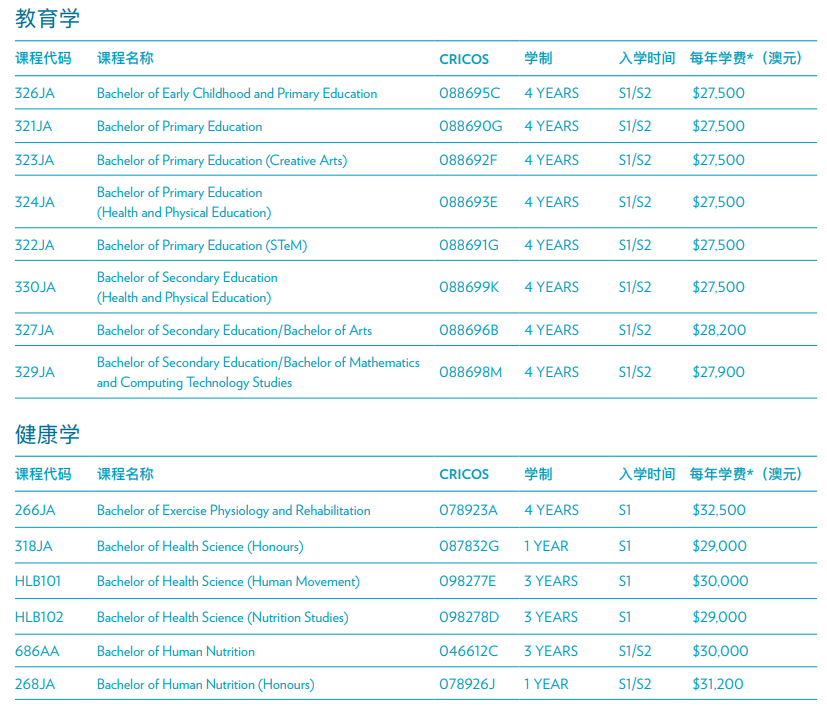Click course code 329JA
This screenshot has height=710, width=827.
pyautogui.click(x=35, y=372)
